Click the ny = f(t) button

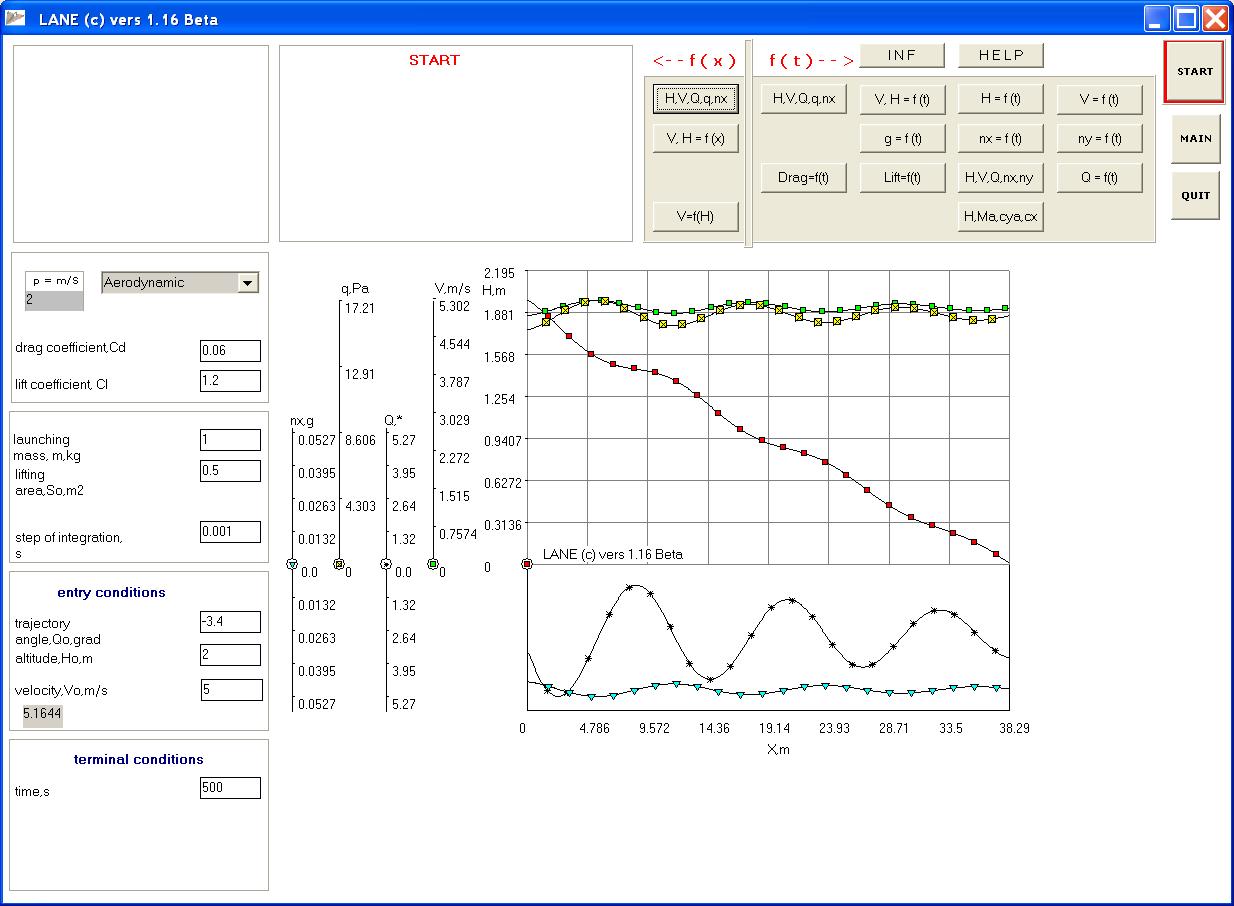[1099, 139]
